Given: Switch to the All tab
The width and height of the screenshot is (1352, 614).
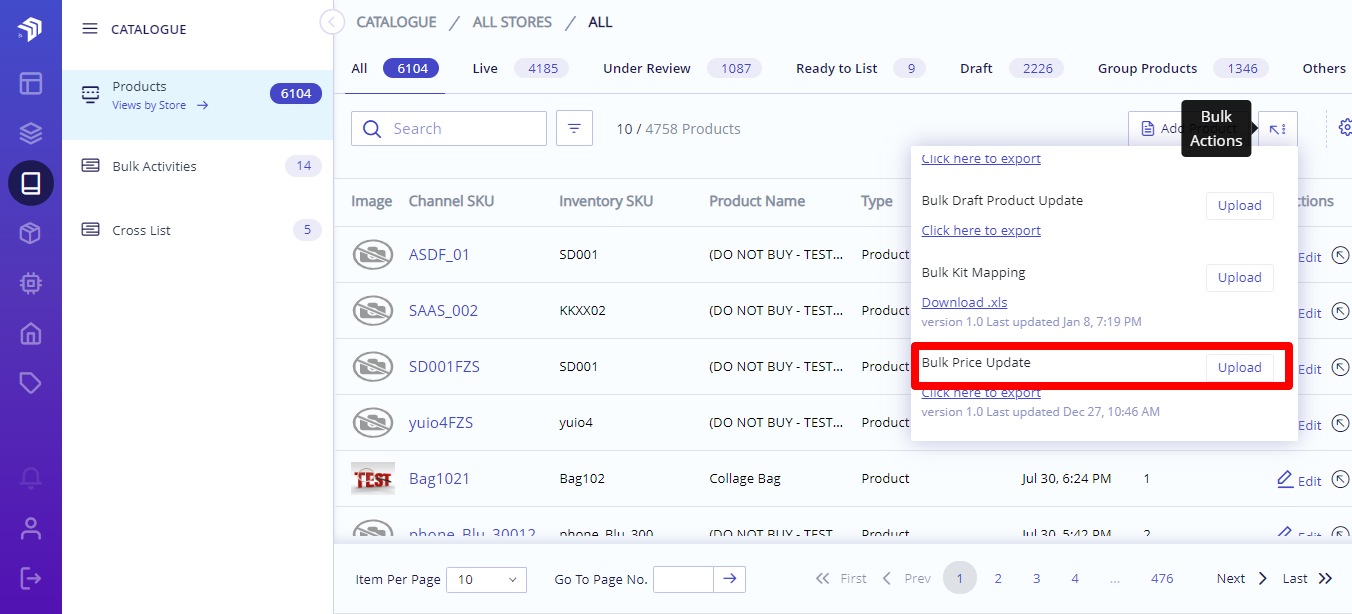Looking at the screenshot, I should (x=395, y=68).
